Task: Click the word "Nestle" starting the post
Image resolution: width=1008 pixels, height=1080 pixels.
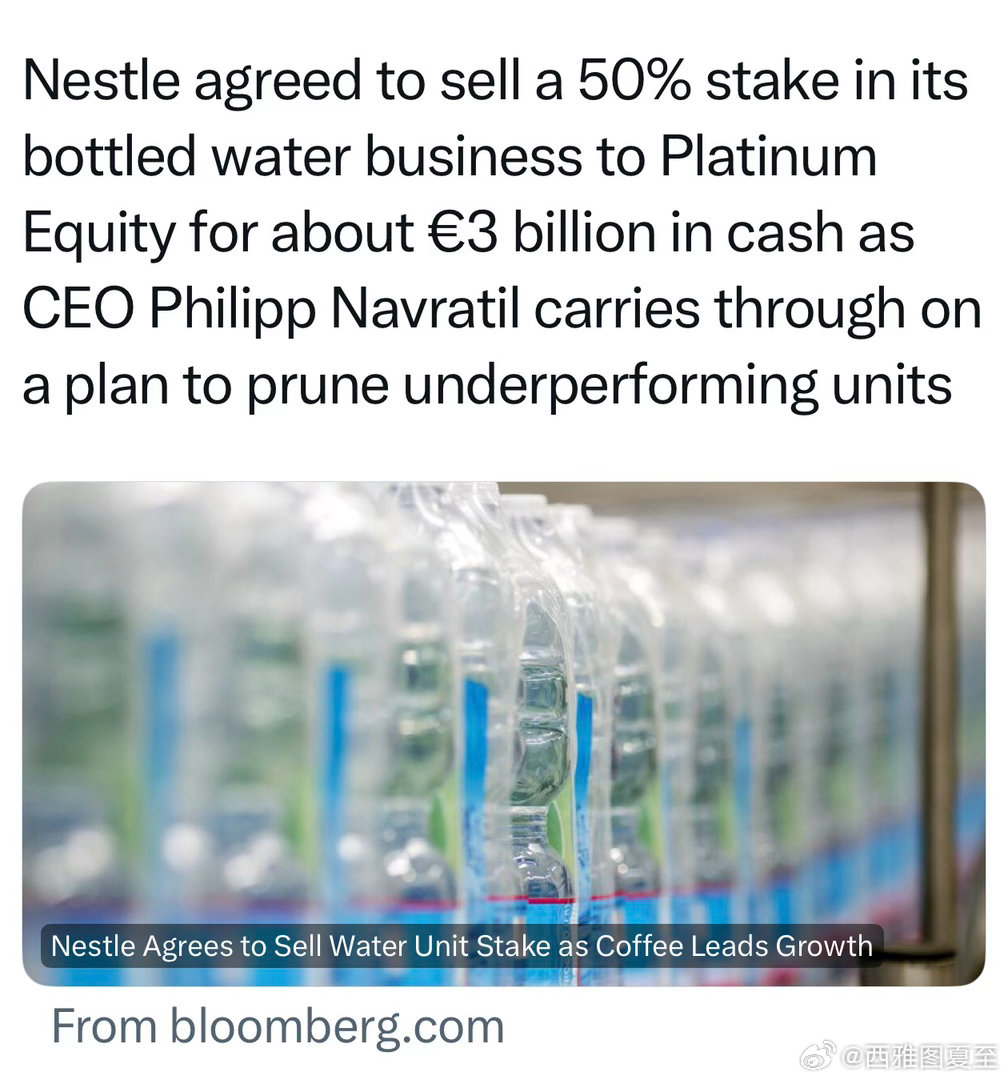Action: tap(101, 81)
